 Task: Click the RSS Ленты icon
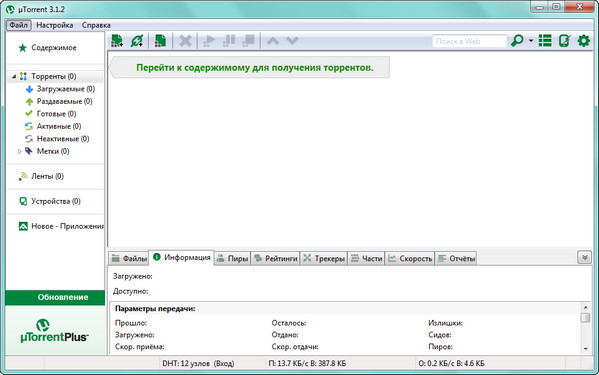23,176
